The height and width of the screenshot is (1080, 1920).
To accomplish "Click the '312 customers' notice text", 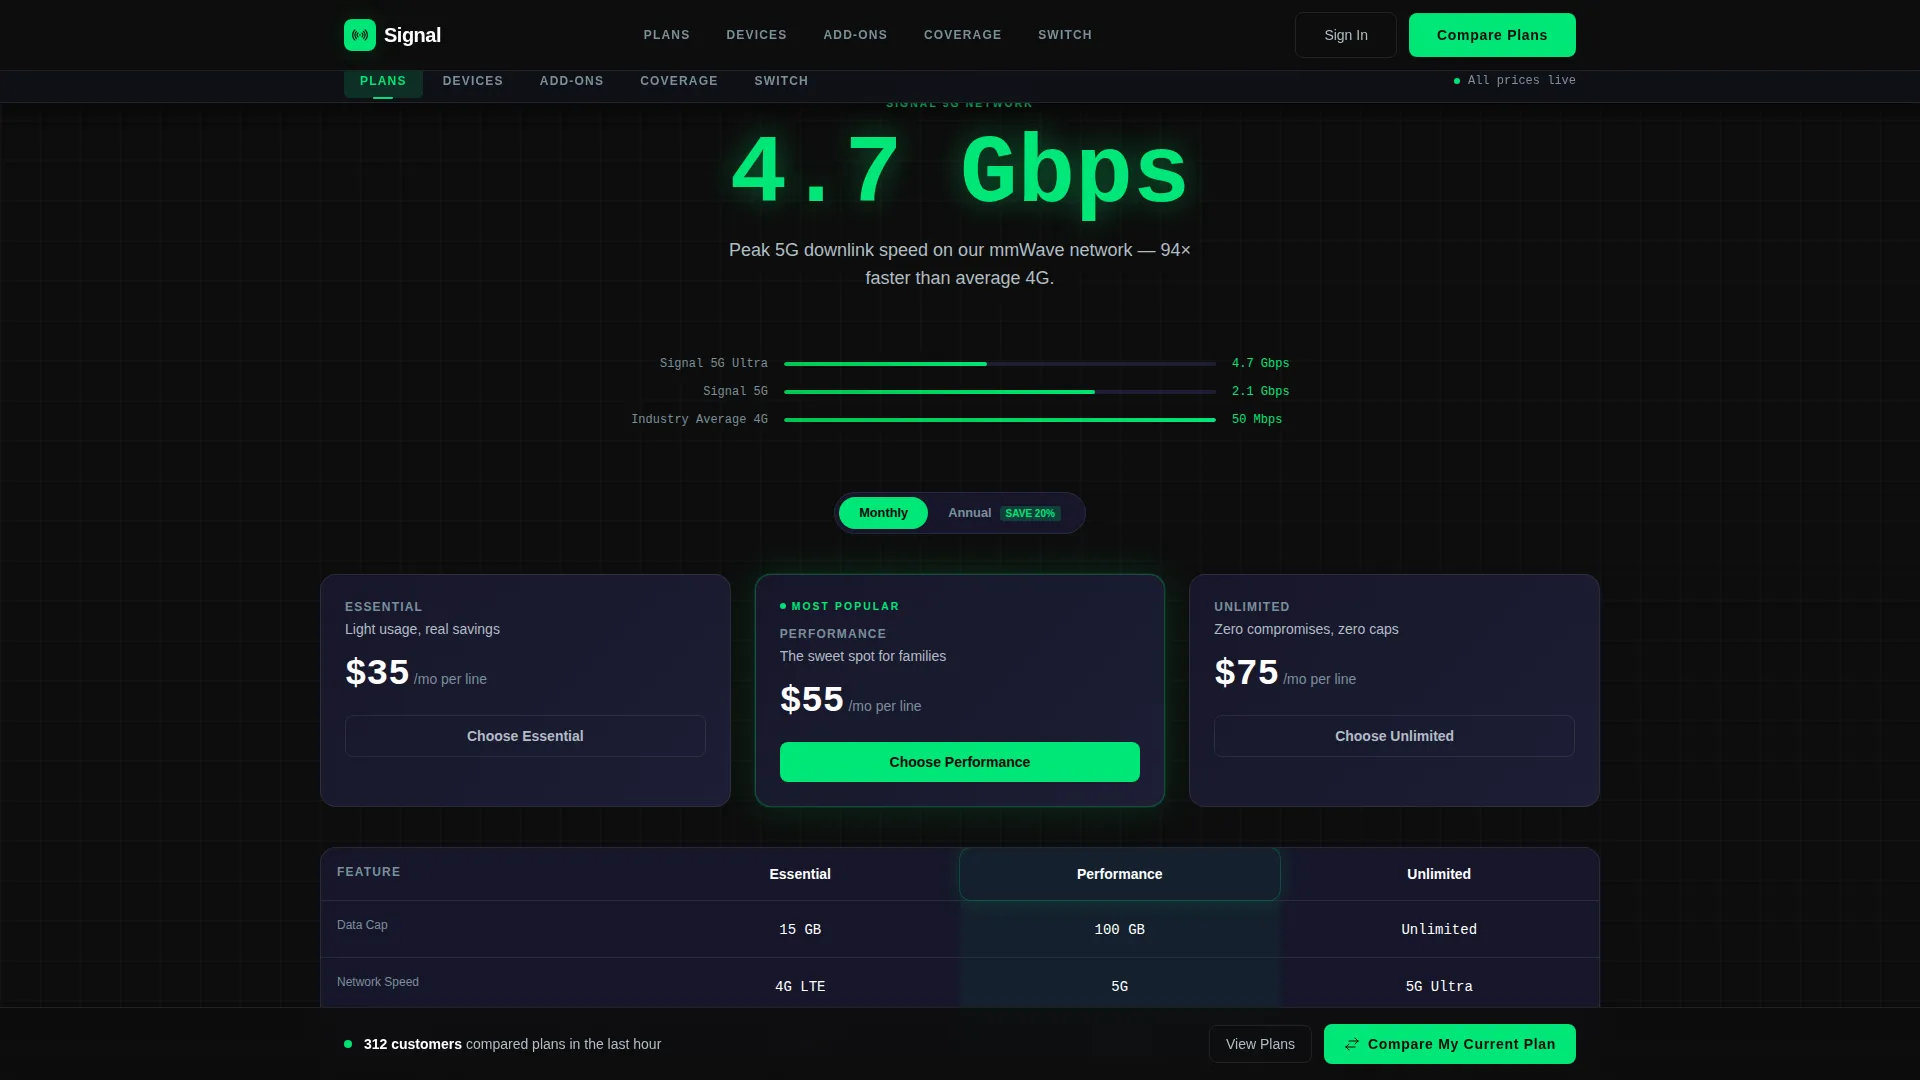I will tap(413, 1044).
